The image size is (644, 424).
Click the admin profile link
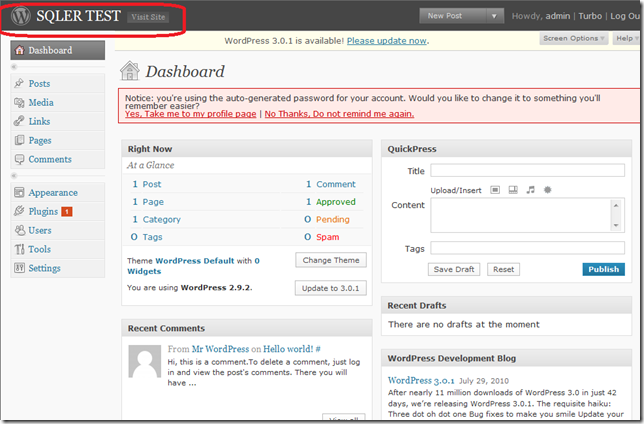(558, 16)
